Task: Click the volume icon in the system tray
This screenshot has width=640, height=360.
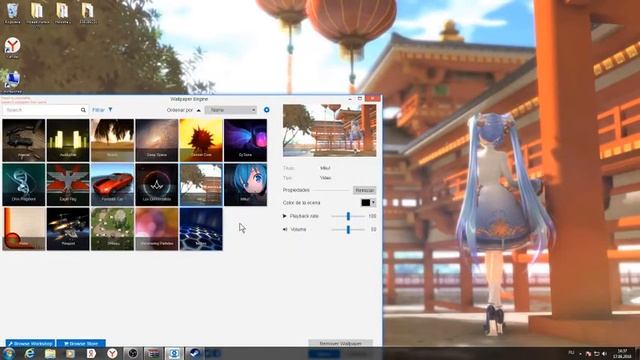Action: pyautogui.click(x=604, y=353)
